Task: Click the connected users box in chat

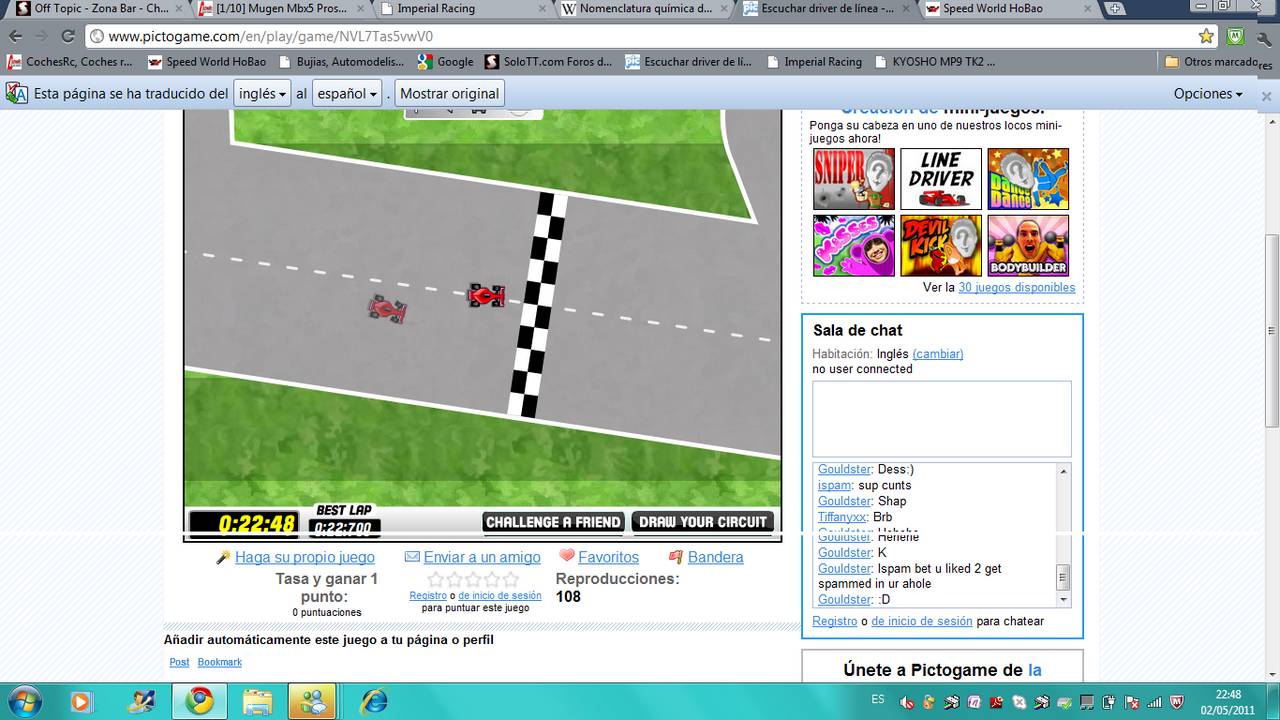Action: pos(941,418)
